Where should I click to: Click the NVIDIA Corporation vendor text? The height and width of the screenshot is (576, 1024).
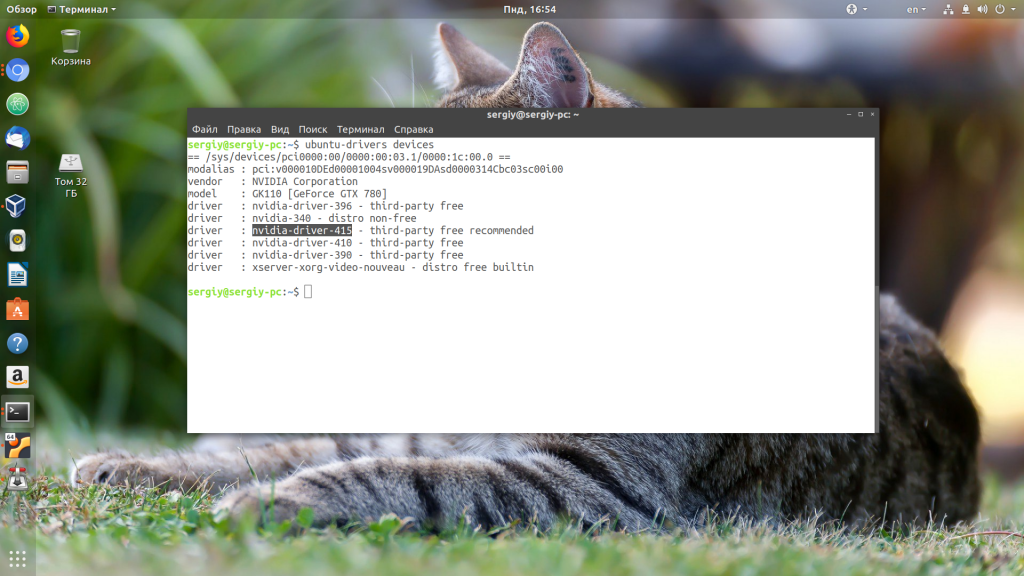click(x=305, y=182)
